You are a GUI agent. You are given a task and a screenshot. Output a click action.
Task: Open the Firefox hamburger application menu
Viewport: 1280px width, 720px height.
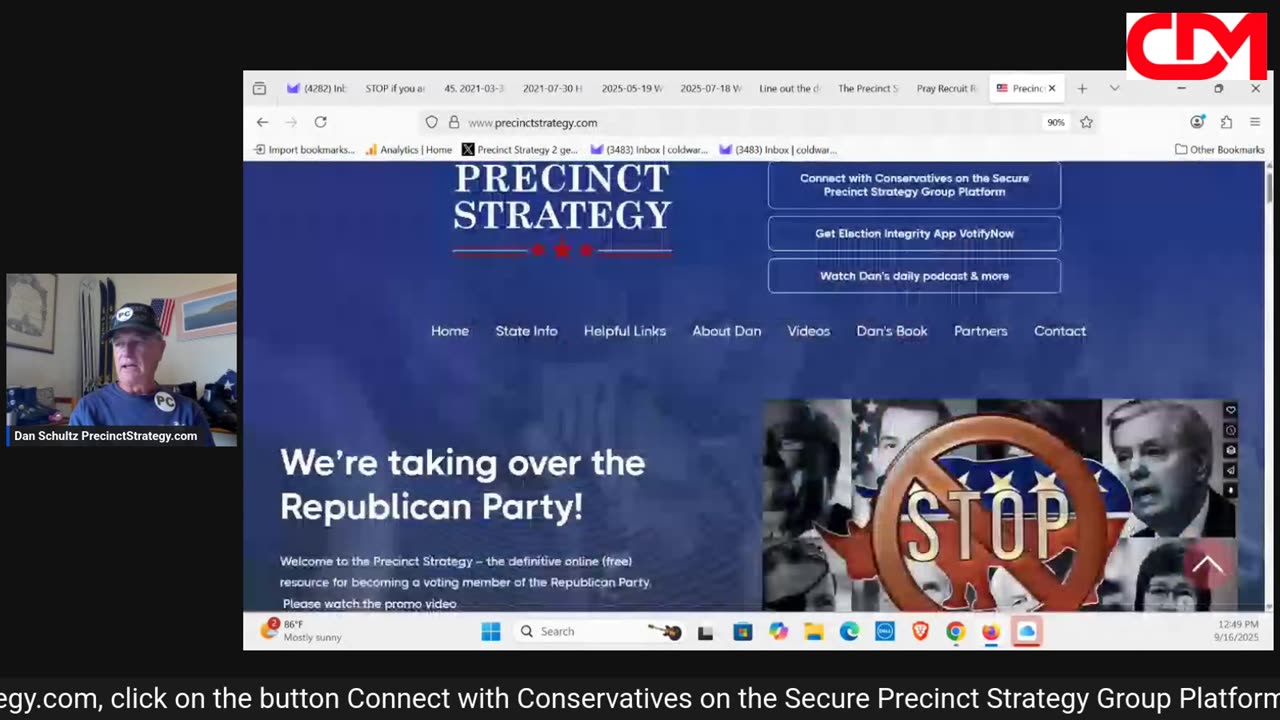[x=1255, y=122]
